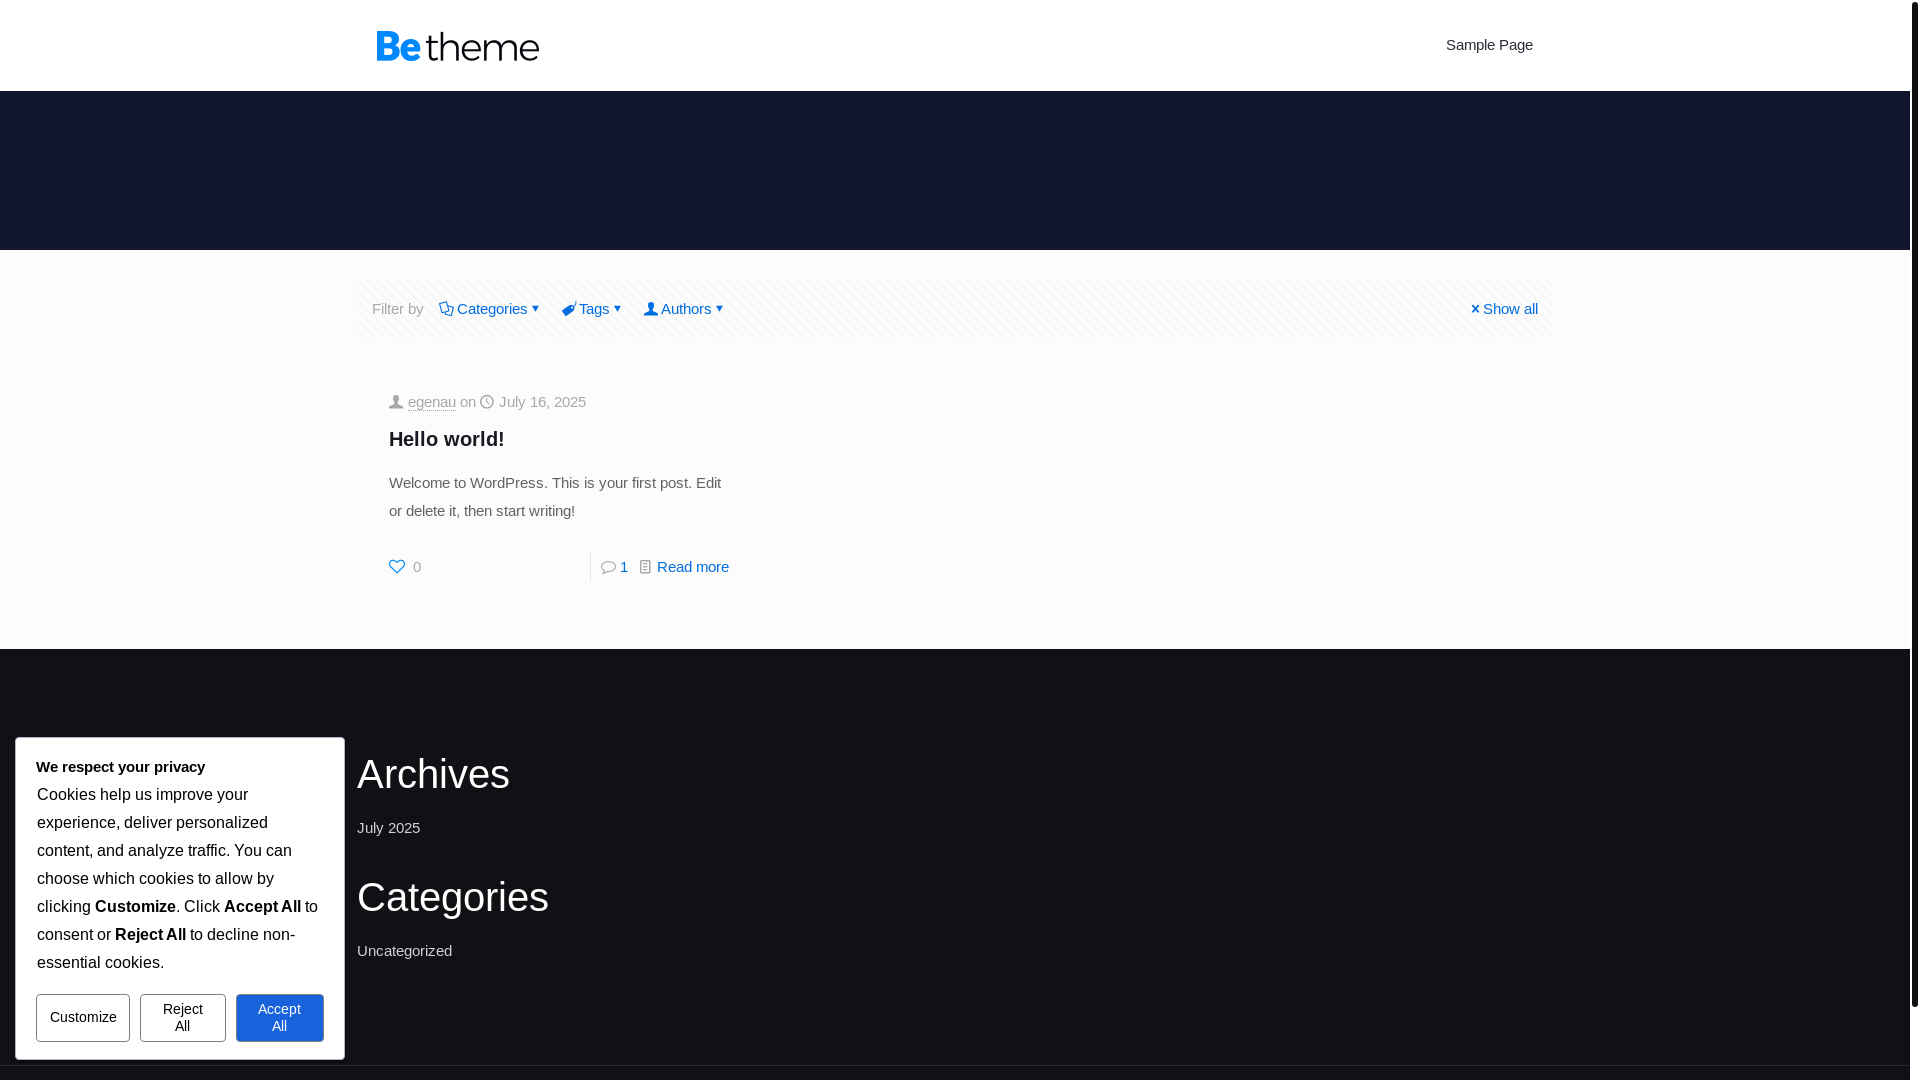Viewport: 1920px width, 1080px height.
Task: Click Accept All cookies button
Action: pyautogui.click(x=280, y=1018)
